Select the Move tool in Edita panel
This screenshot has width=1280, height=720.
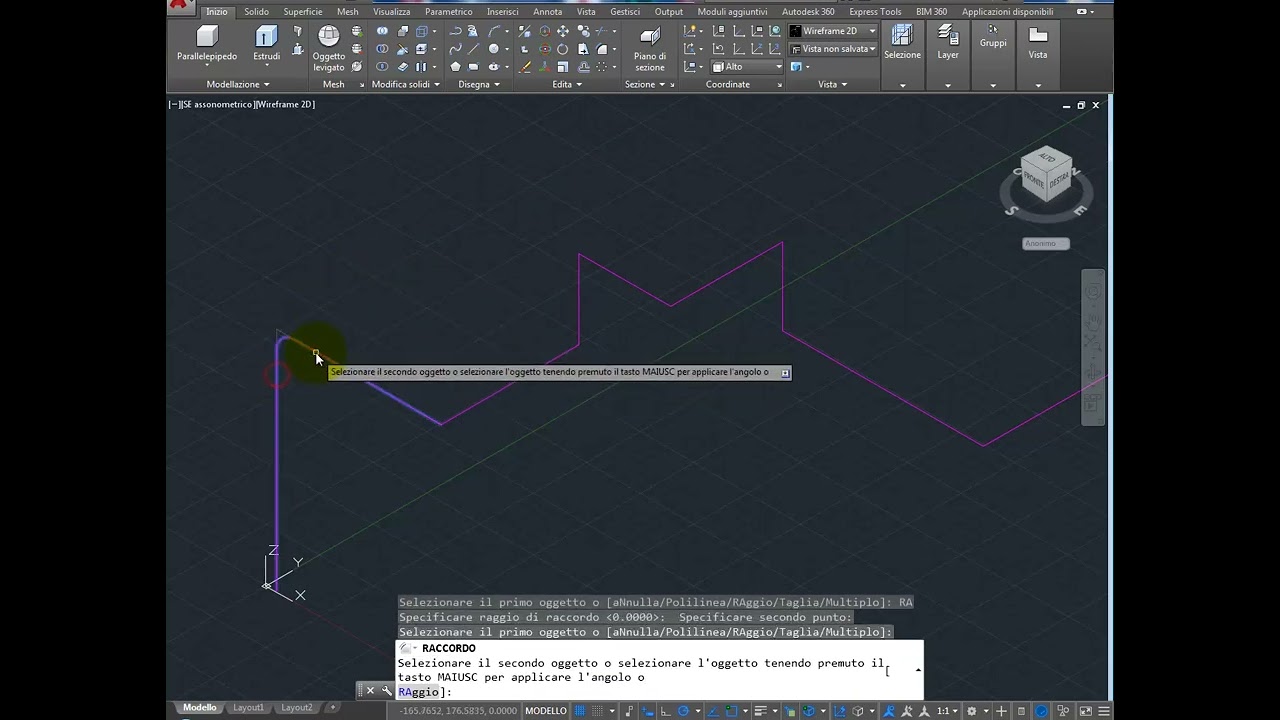coord(563,31)
